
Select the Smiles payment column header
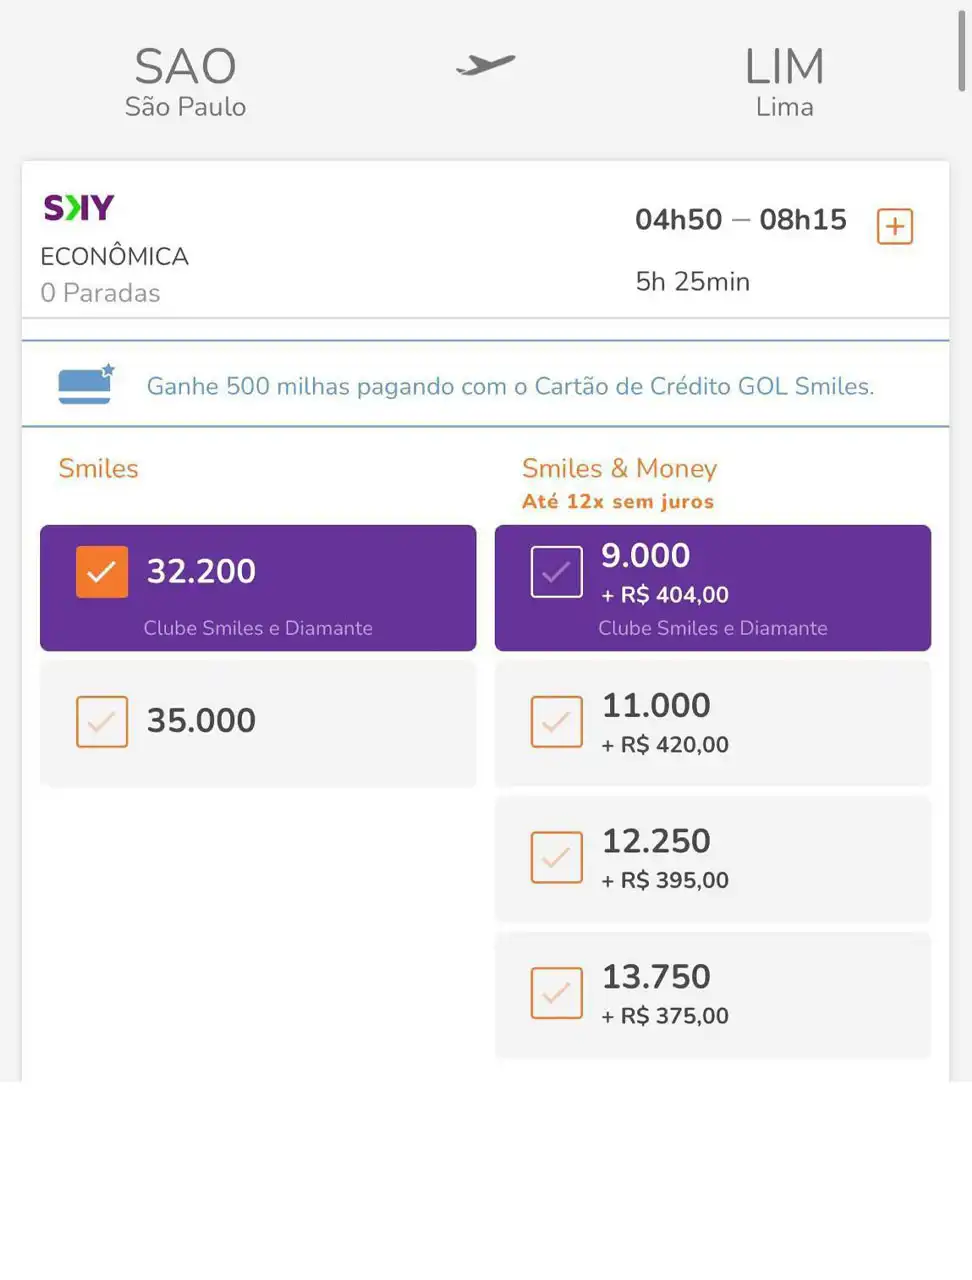98,468
